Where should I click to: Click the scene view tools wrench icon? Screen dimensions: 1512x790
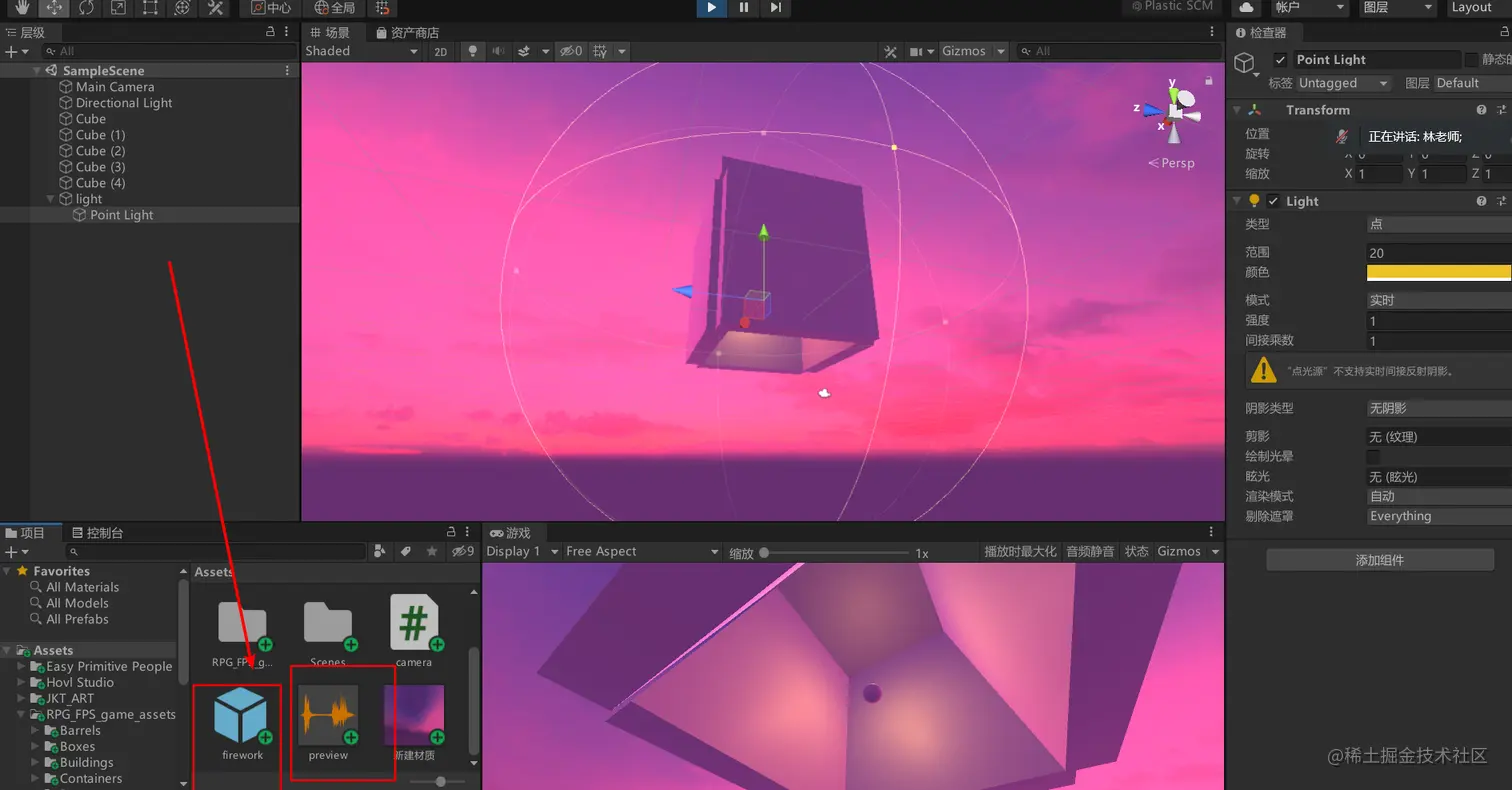pyautogui.click(x=890, y=51)
